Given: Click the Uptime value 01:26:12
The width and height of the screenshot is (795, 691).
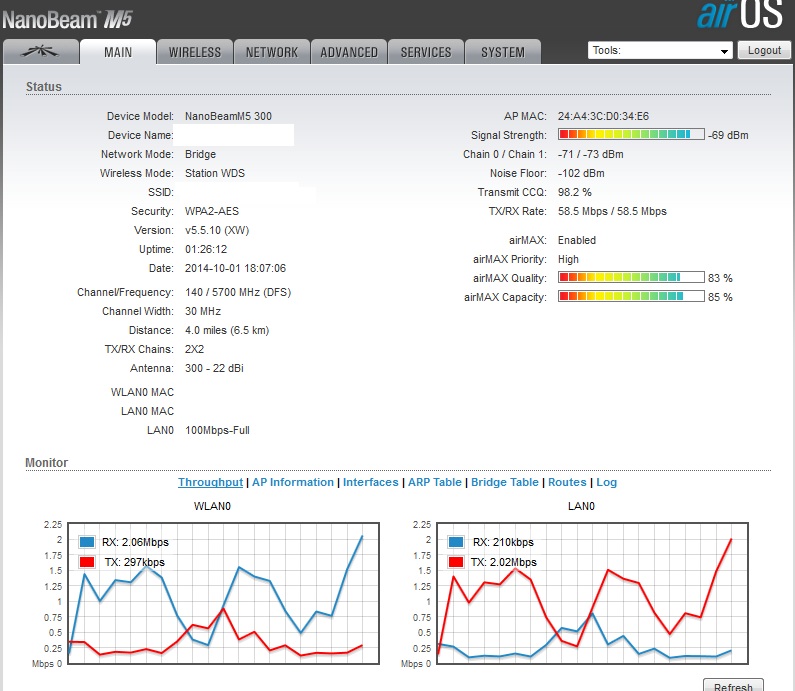Looking at the screenshot, I should tap(206, 249).
